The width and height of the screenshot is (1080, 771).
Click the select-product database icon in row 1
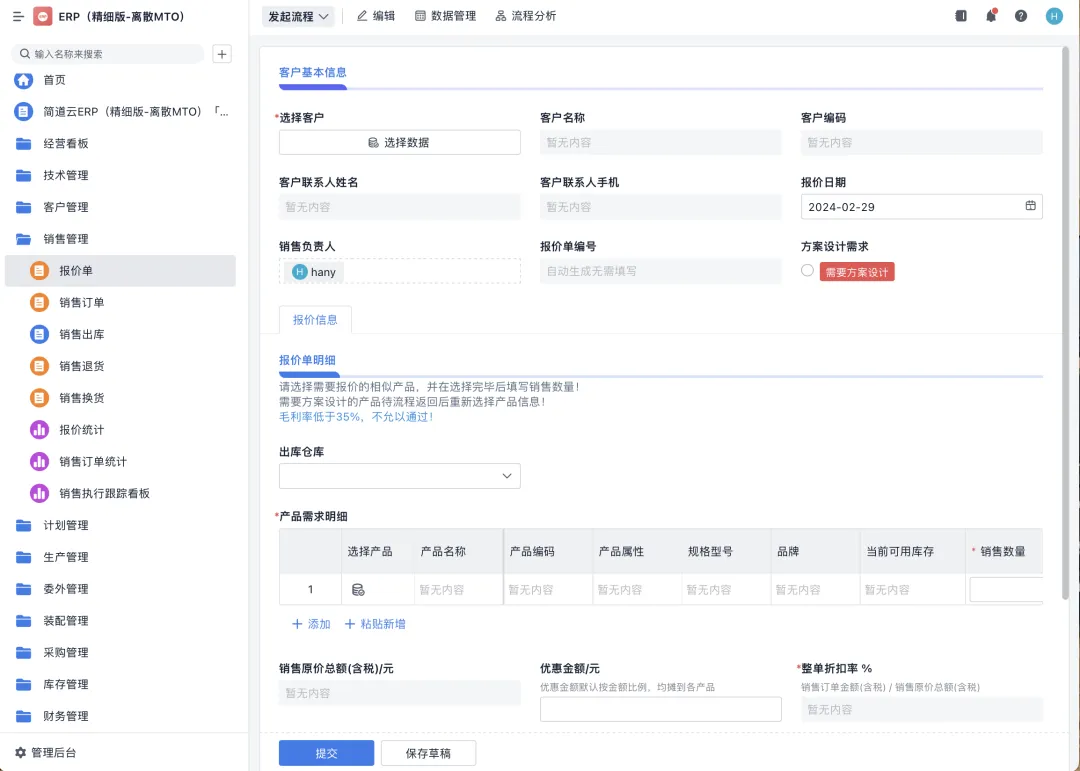click(x=358, y=590)
